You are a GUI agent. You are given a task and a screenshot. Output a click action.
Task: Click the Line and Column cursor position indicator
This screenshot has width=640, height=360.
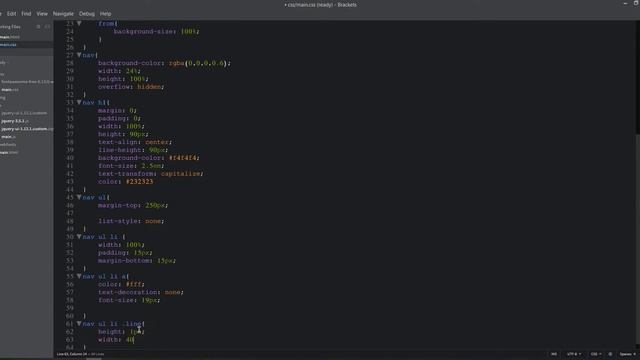(x=72, y=354)
